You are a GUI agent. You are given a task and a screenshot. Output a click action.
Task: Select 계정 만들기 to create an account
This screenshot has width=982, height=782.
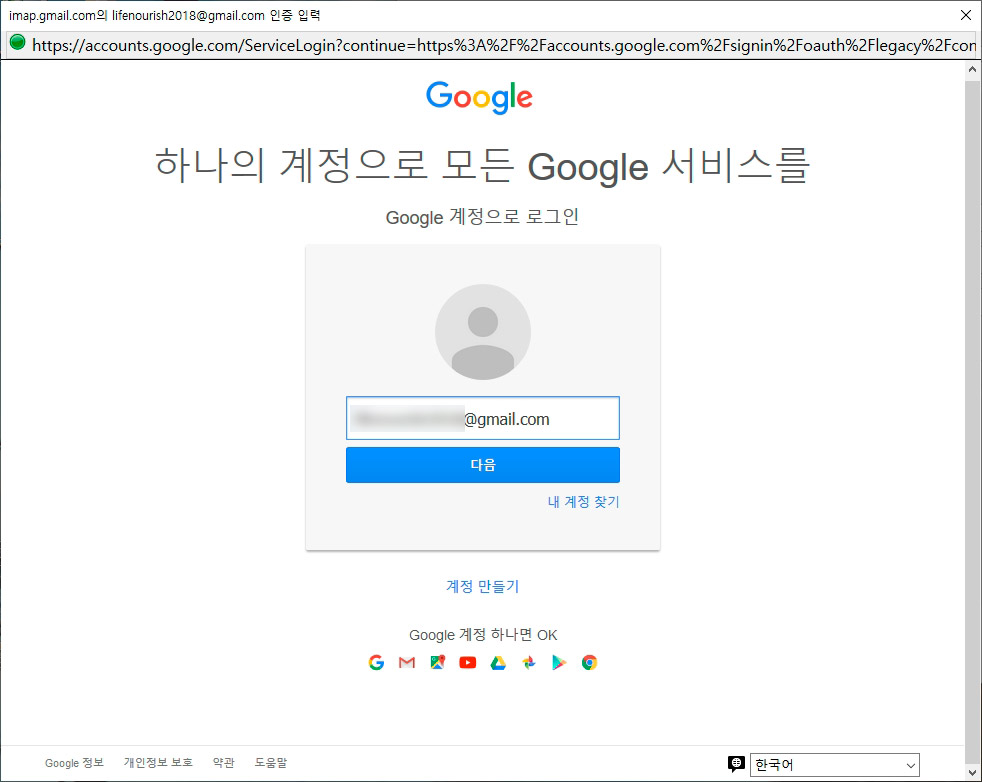[x=483, y=587]
